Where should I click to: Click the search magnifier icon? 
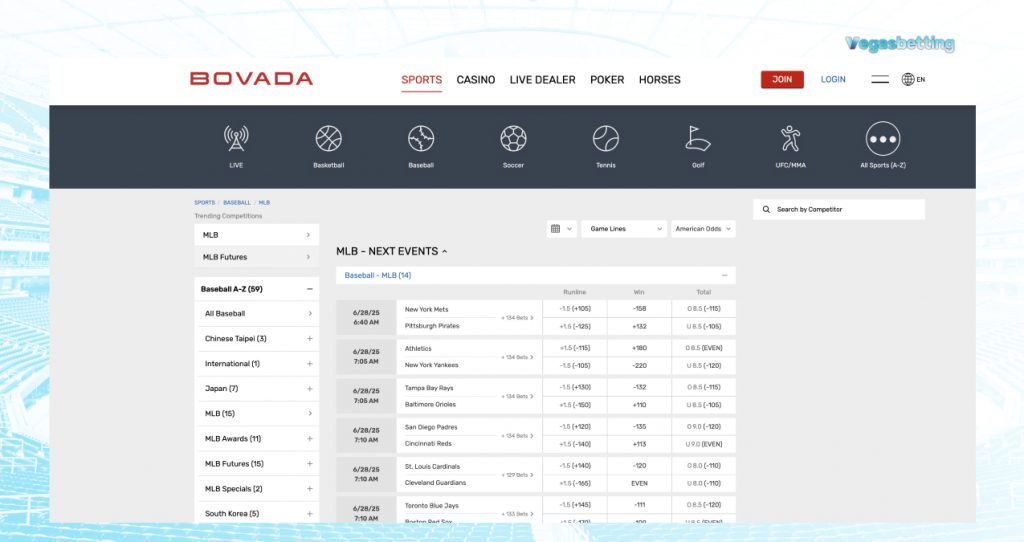pos(766,210)
